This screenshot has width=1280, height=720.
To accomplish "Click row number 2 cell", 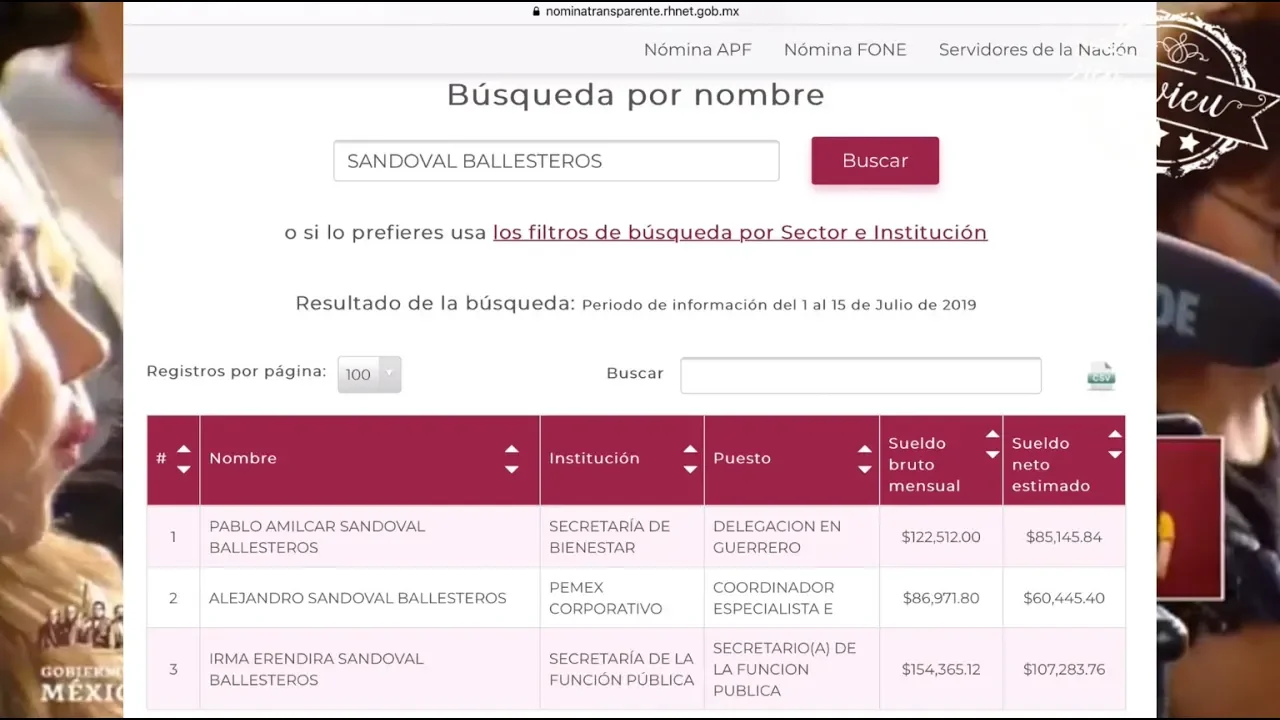I will click(x=173, y=598).
